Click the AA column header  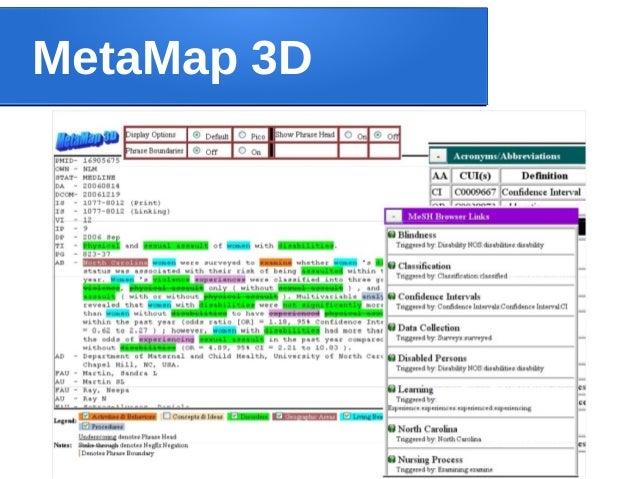coord(439,176)
